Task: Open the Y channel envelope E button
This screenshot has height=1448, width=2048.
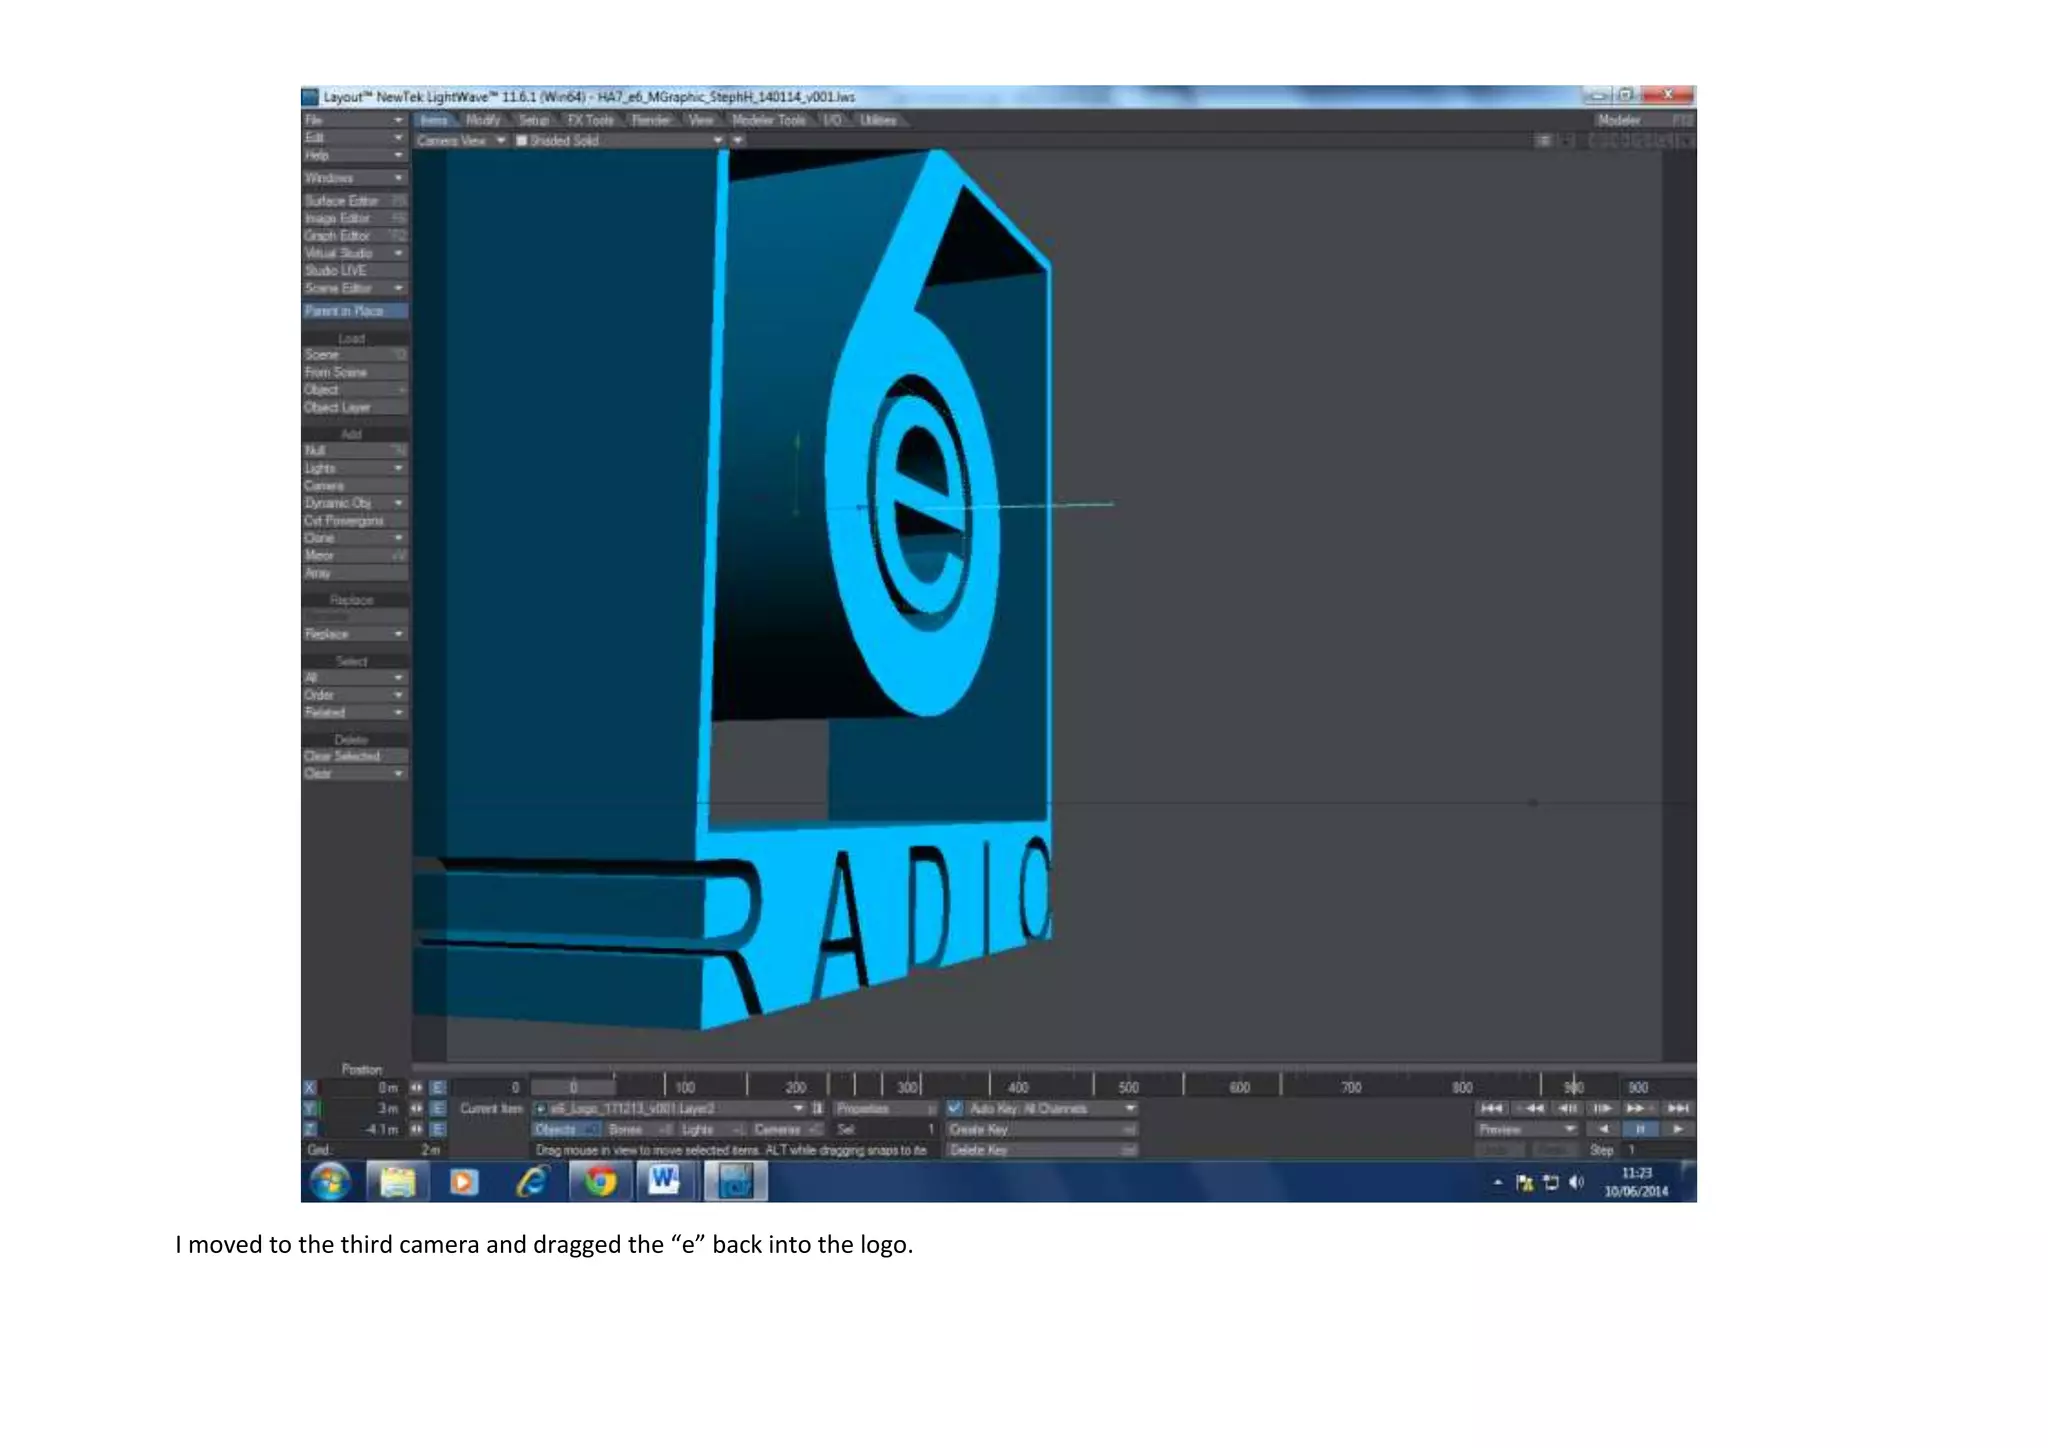Action: pyautogui.click(x=437, y=1108)
